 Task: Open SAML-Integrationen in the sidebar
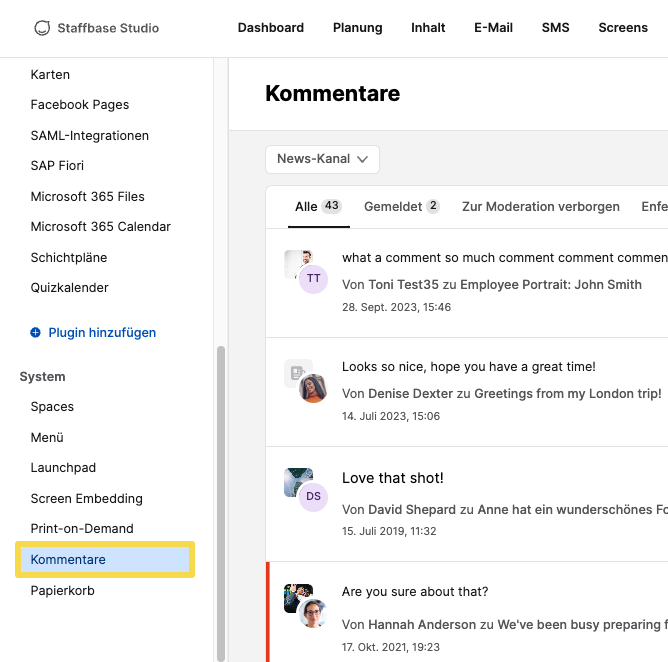89,135
